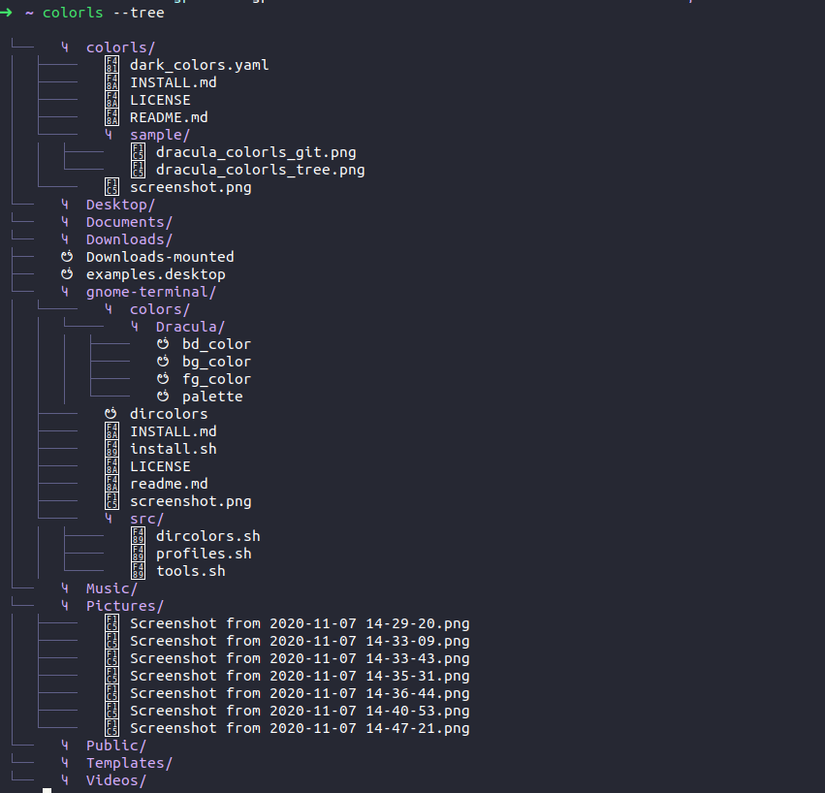Click the white terminal cursor block
The width and height of the screenshot is (825, 793).
(47, 790)
